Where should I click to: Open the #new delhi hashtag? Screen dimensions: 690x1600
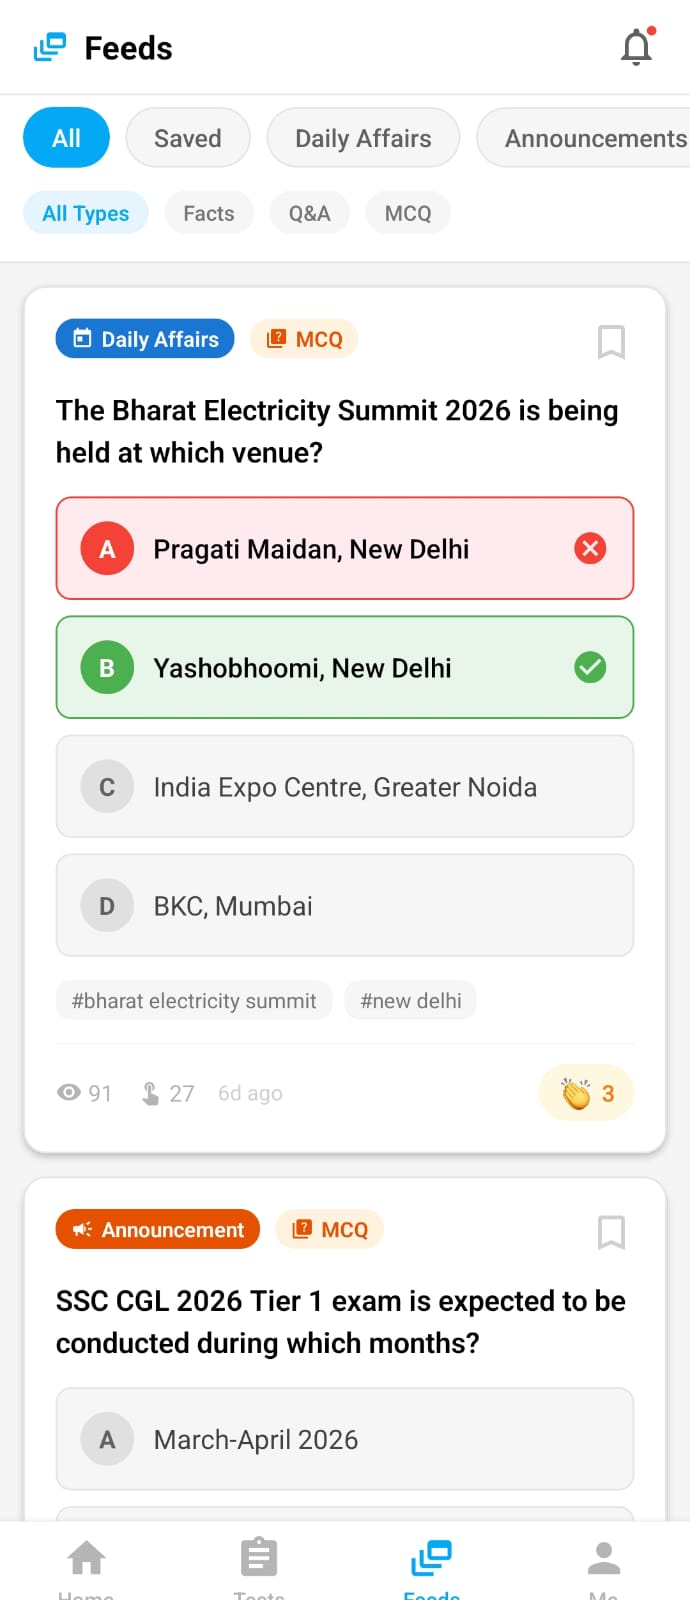pos(410,1001)
